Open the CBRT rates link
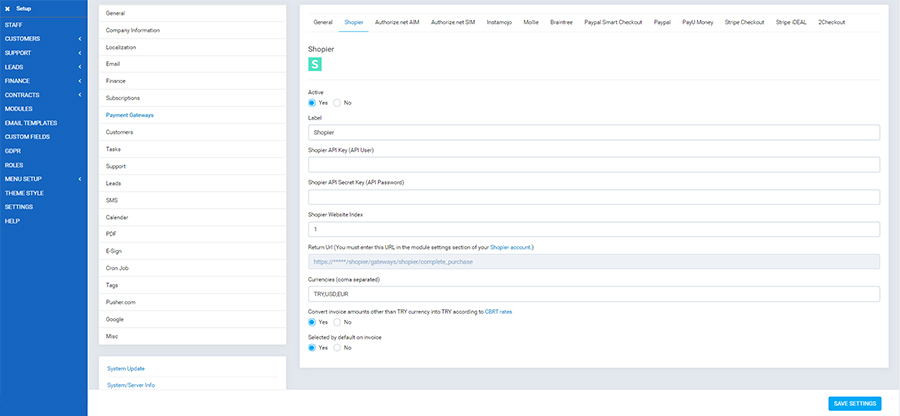The width and height of the screenshot is (900, 416). (498, 312)
